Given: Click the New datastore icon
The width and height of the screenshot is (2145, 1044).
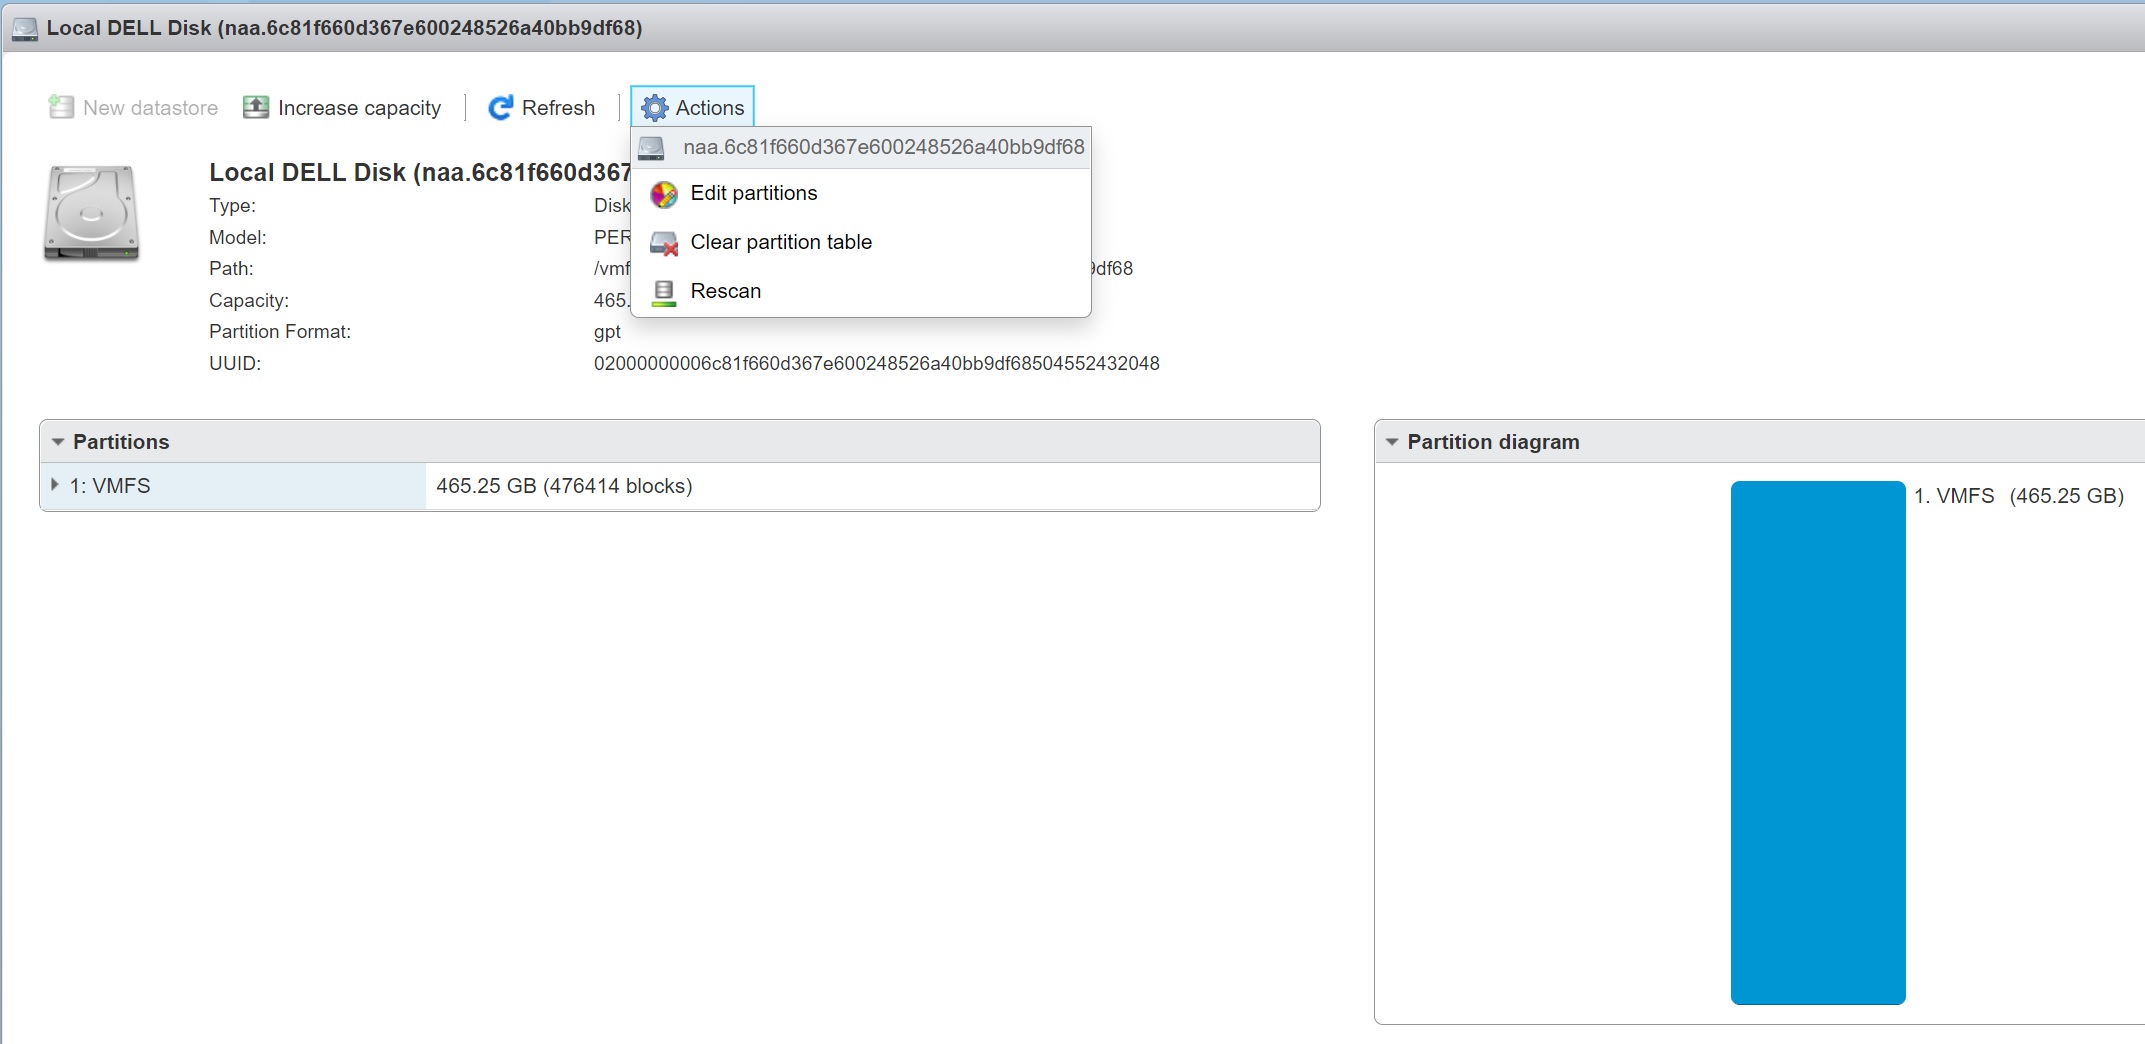Looking at the screenshot, I should pos(61,107).
